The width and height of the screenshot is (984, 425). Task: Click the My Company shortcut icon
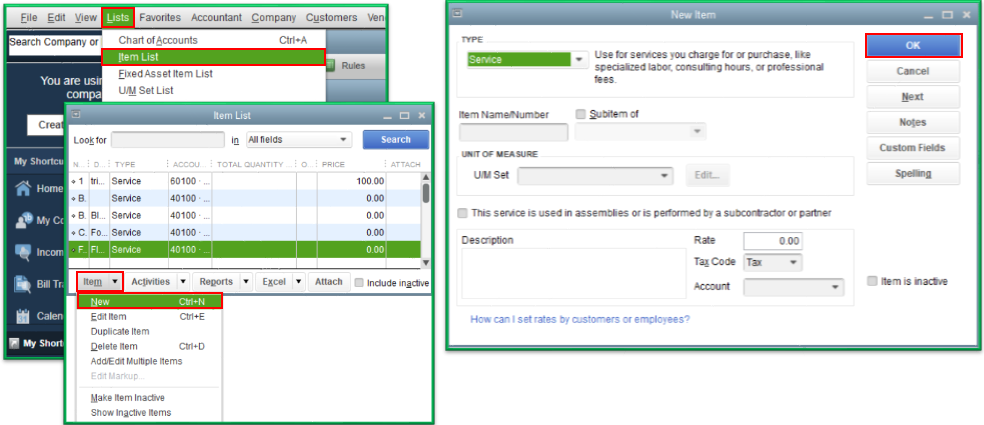pyautogui.click(x=24, y=220)
